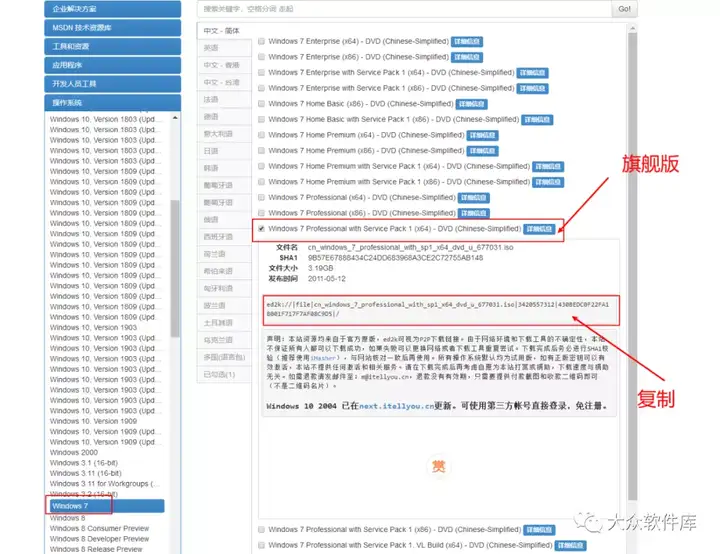Select Windows 7 Home Basic (x86) checkbox

click(261, 104)
